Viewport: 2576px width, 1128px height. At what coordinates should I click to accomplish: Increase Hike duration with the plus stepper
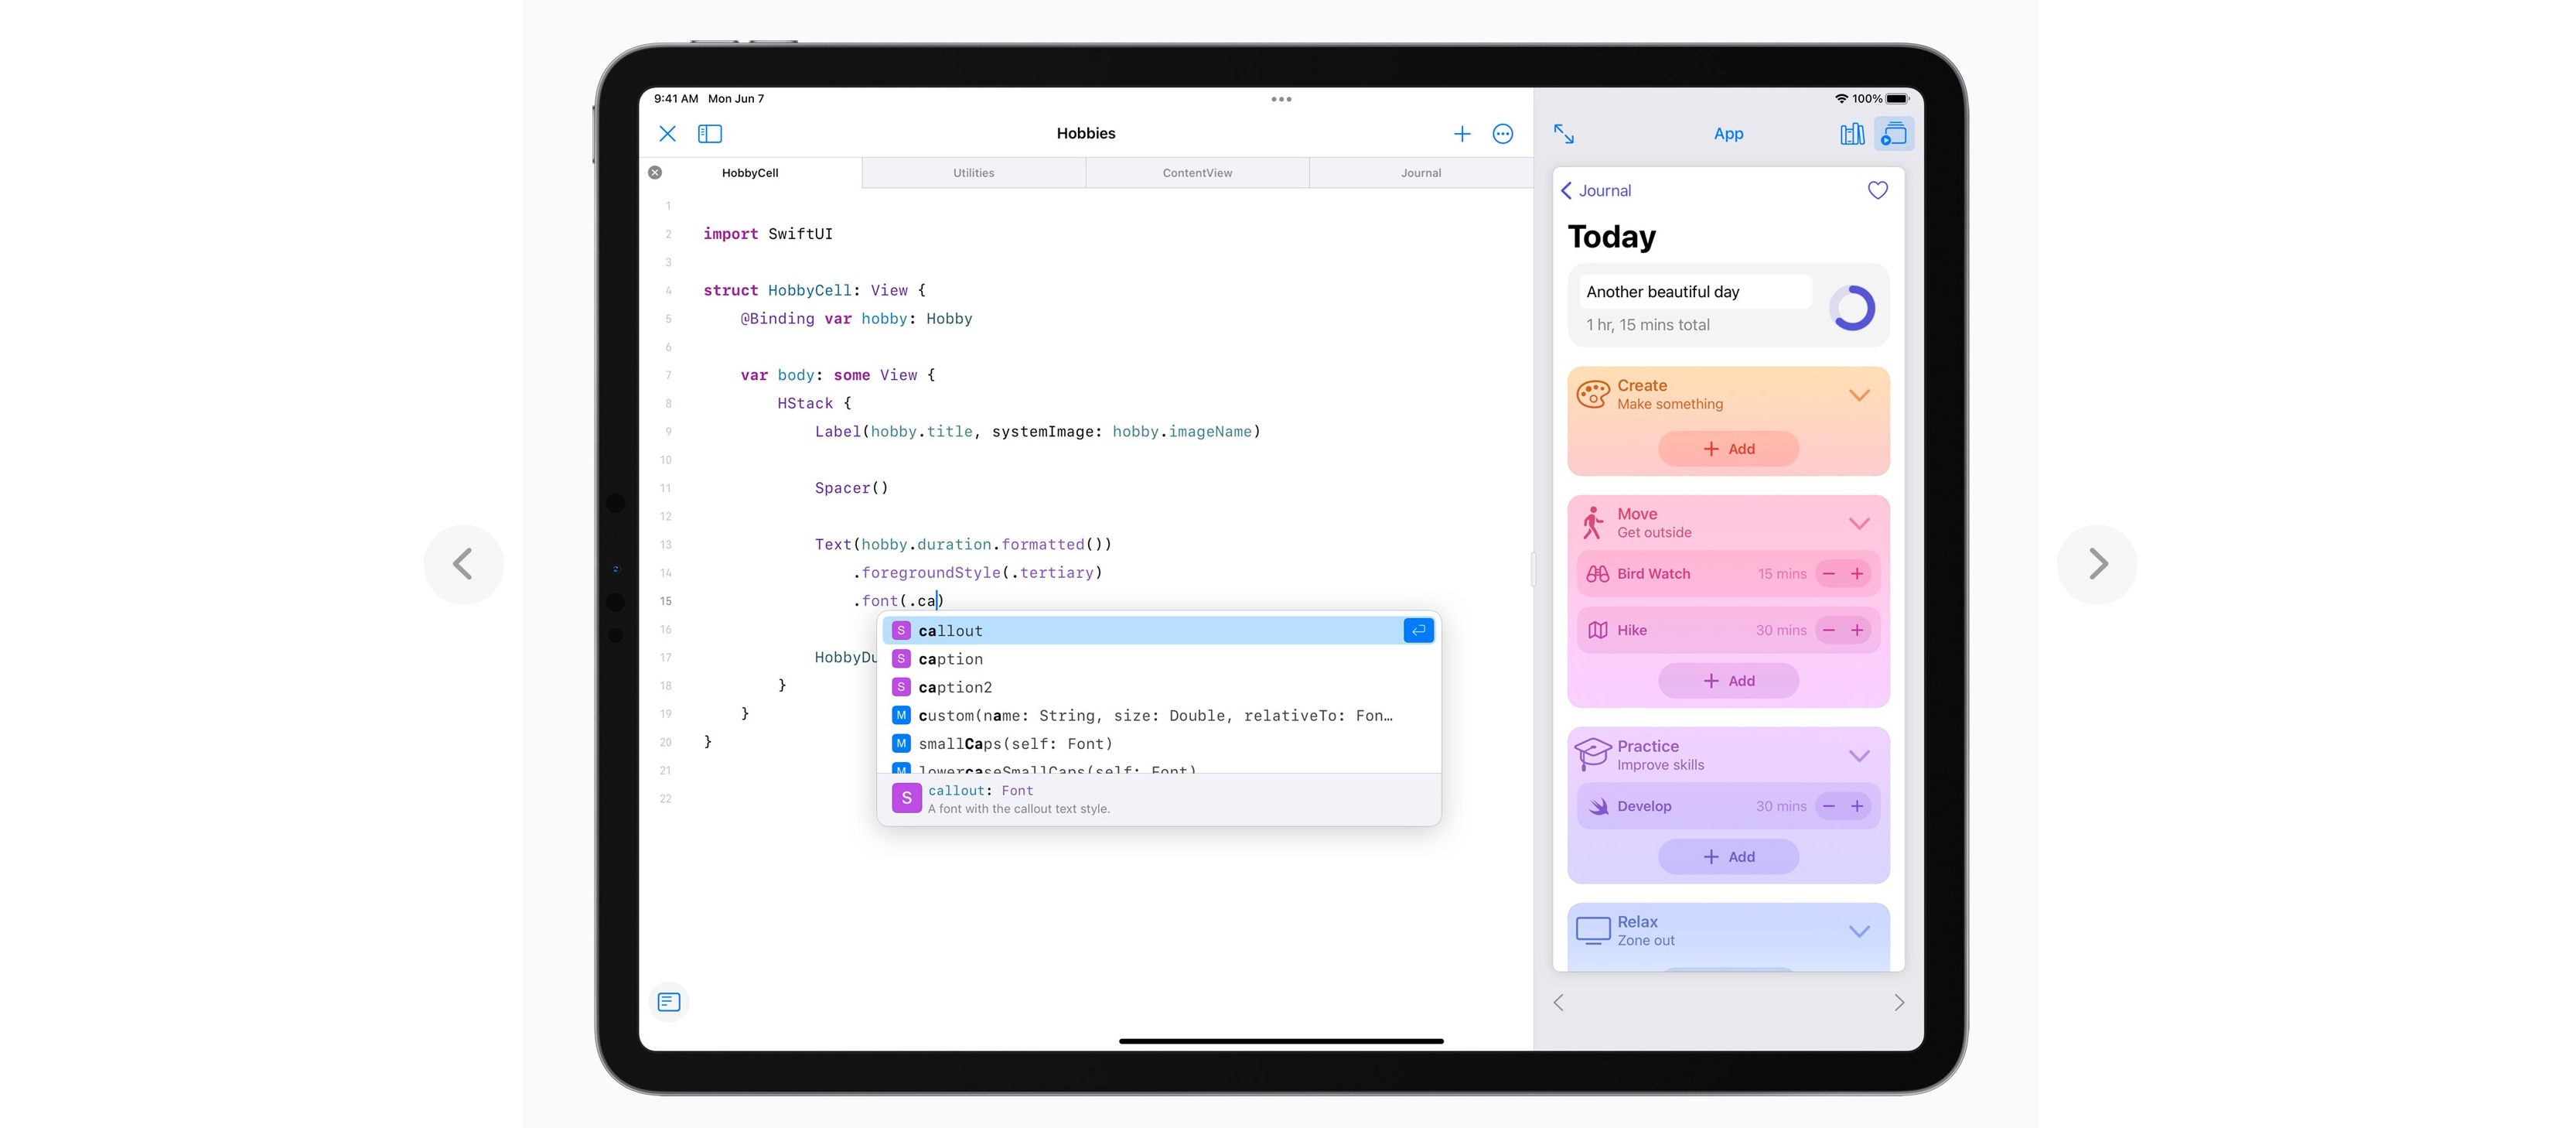1857,630
